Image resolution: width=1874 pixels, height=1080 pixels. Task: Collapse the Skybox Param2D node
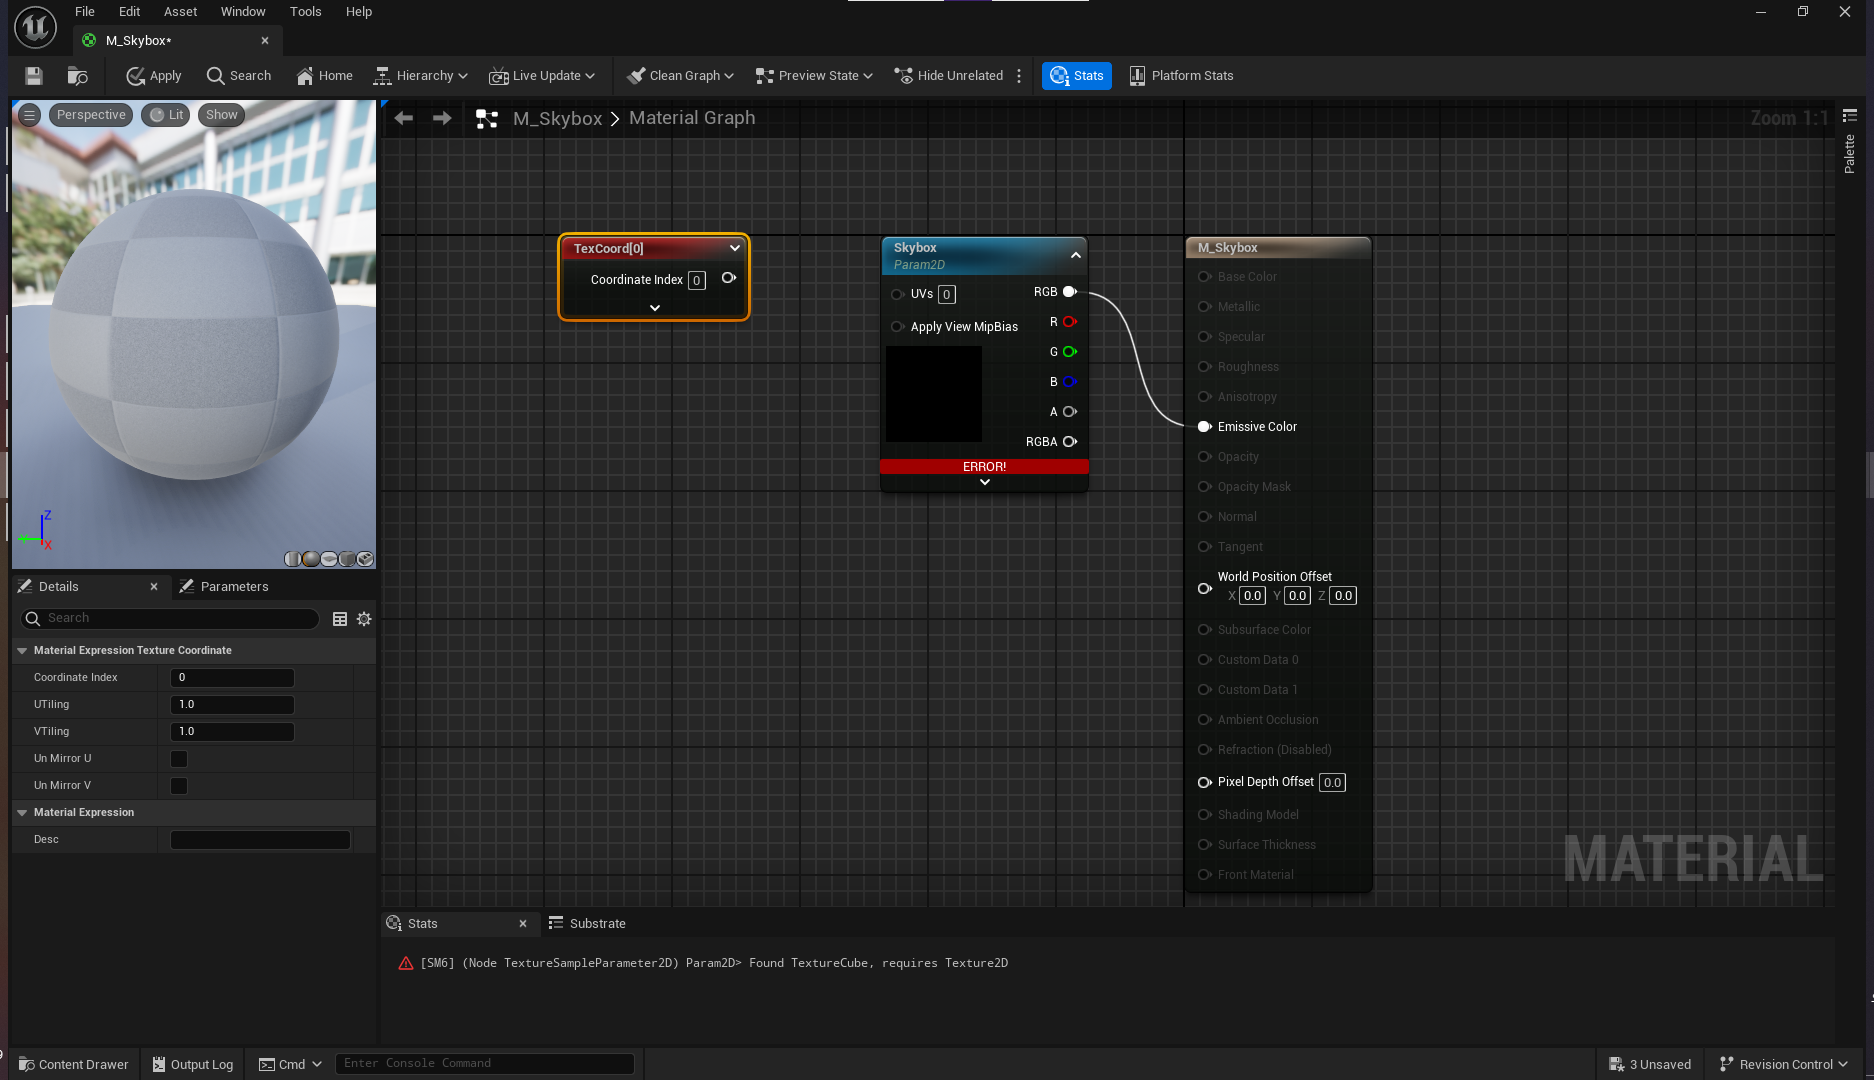pos(1076,255)
